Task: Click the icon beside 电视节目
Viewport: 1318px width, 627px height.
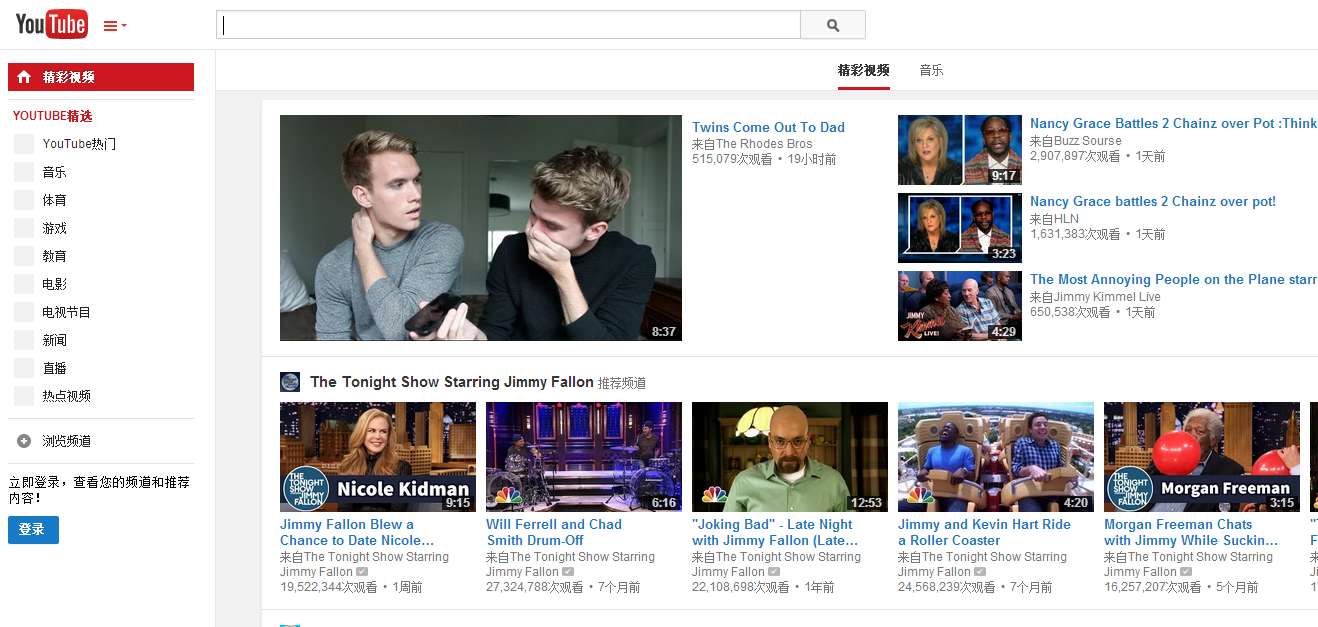Action: (24, 312)
